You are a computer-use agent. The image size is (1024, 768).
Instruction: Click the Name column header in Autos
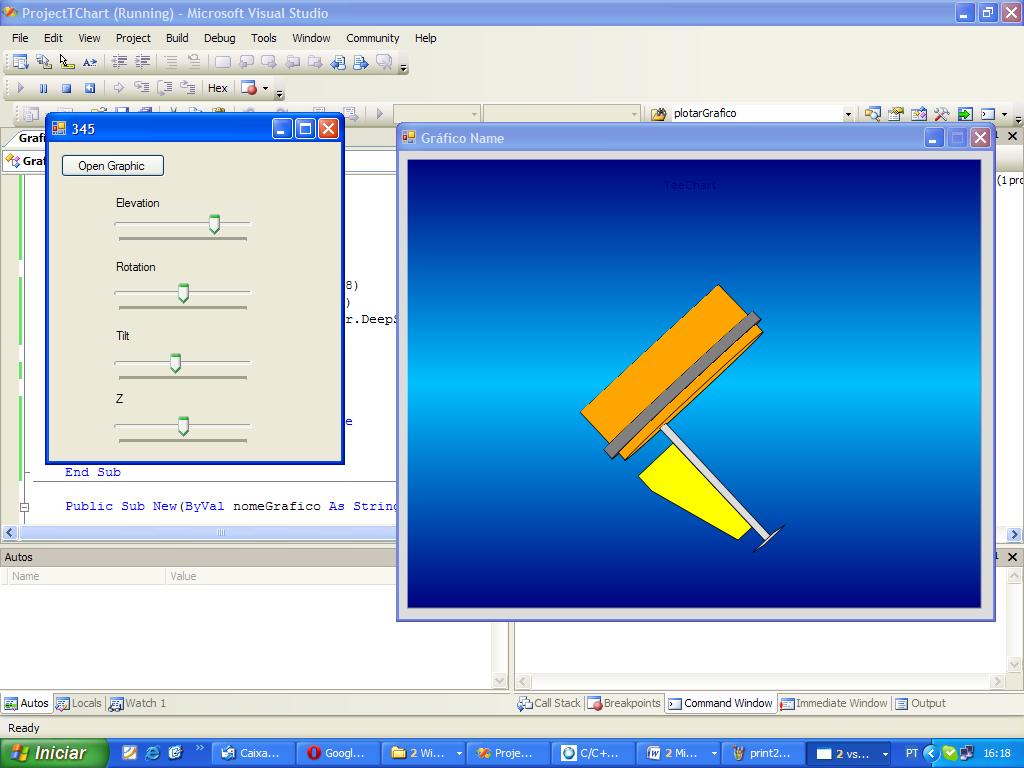[x=87, y=576]
